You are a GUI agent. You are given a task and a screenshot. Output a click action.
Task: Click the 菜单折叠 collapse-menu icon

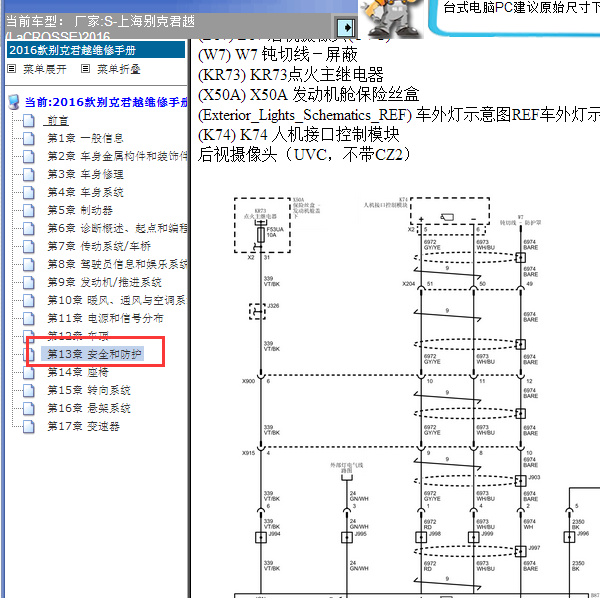[85, 69]
